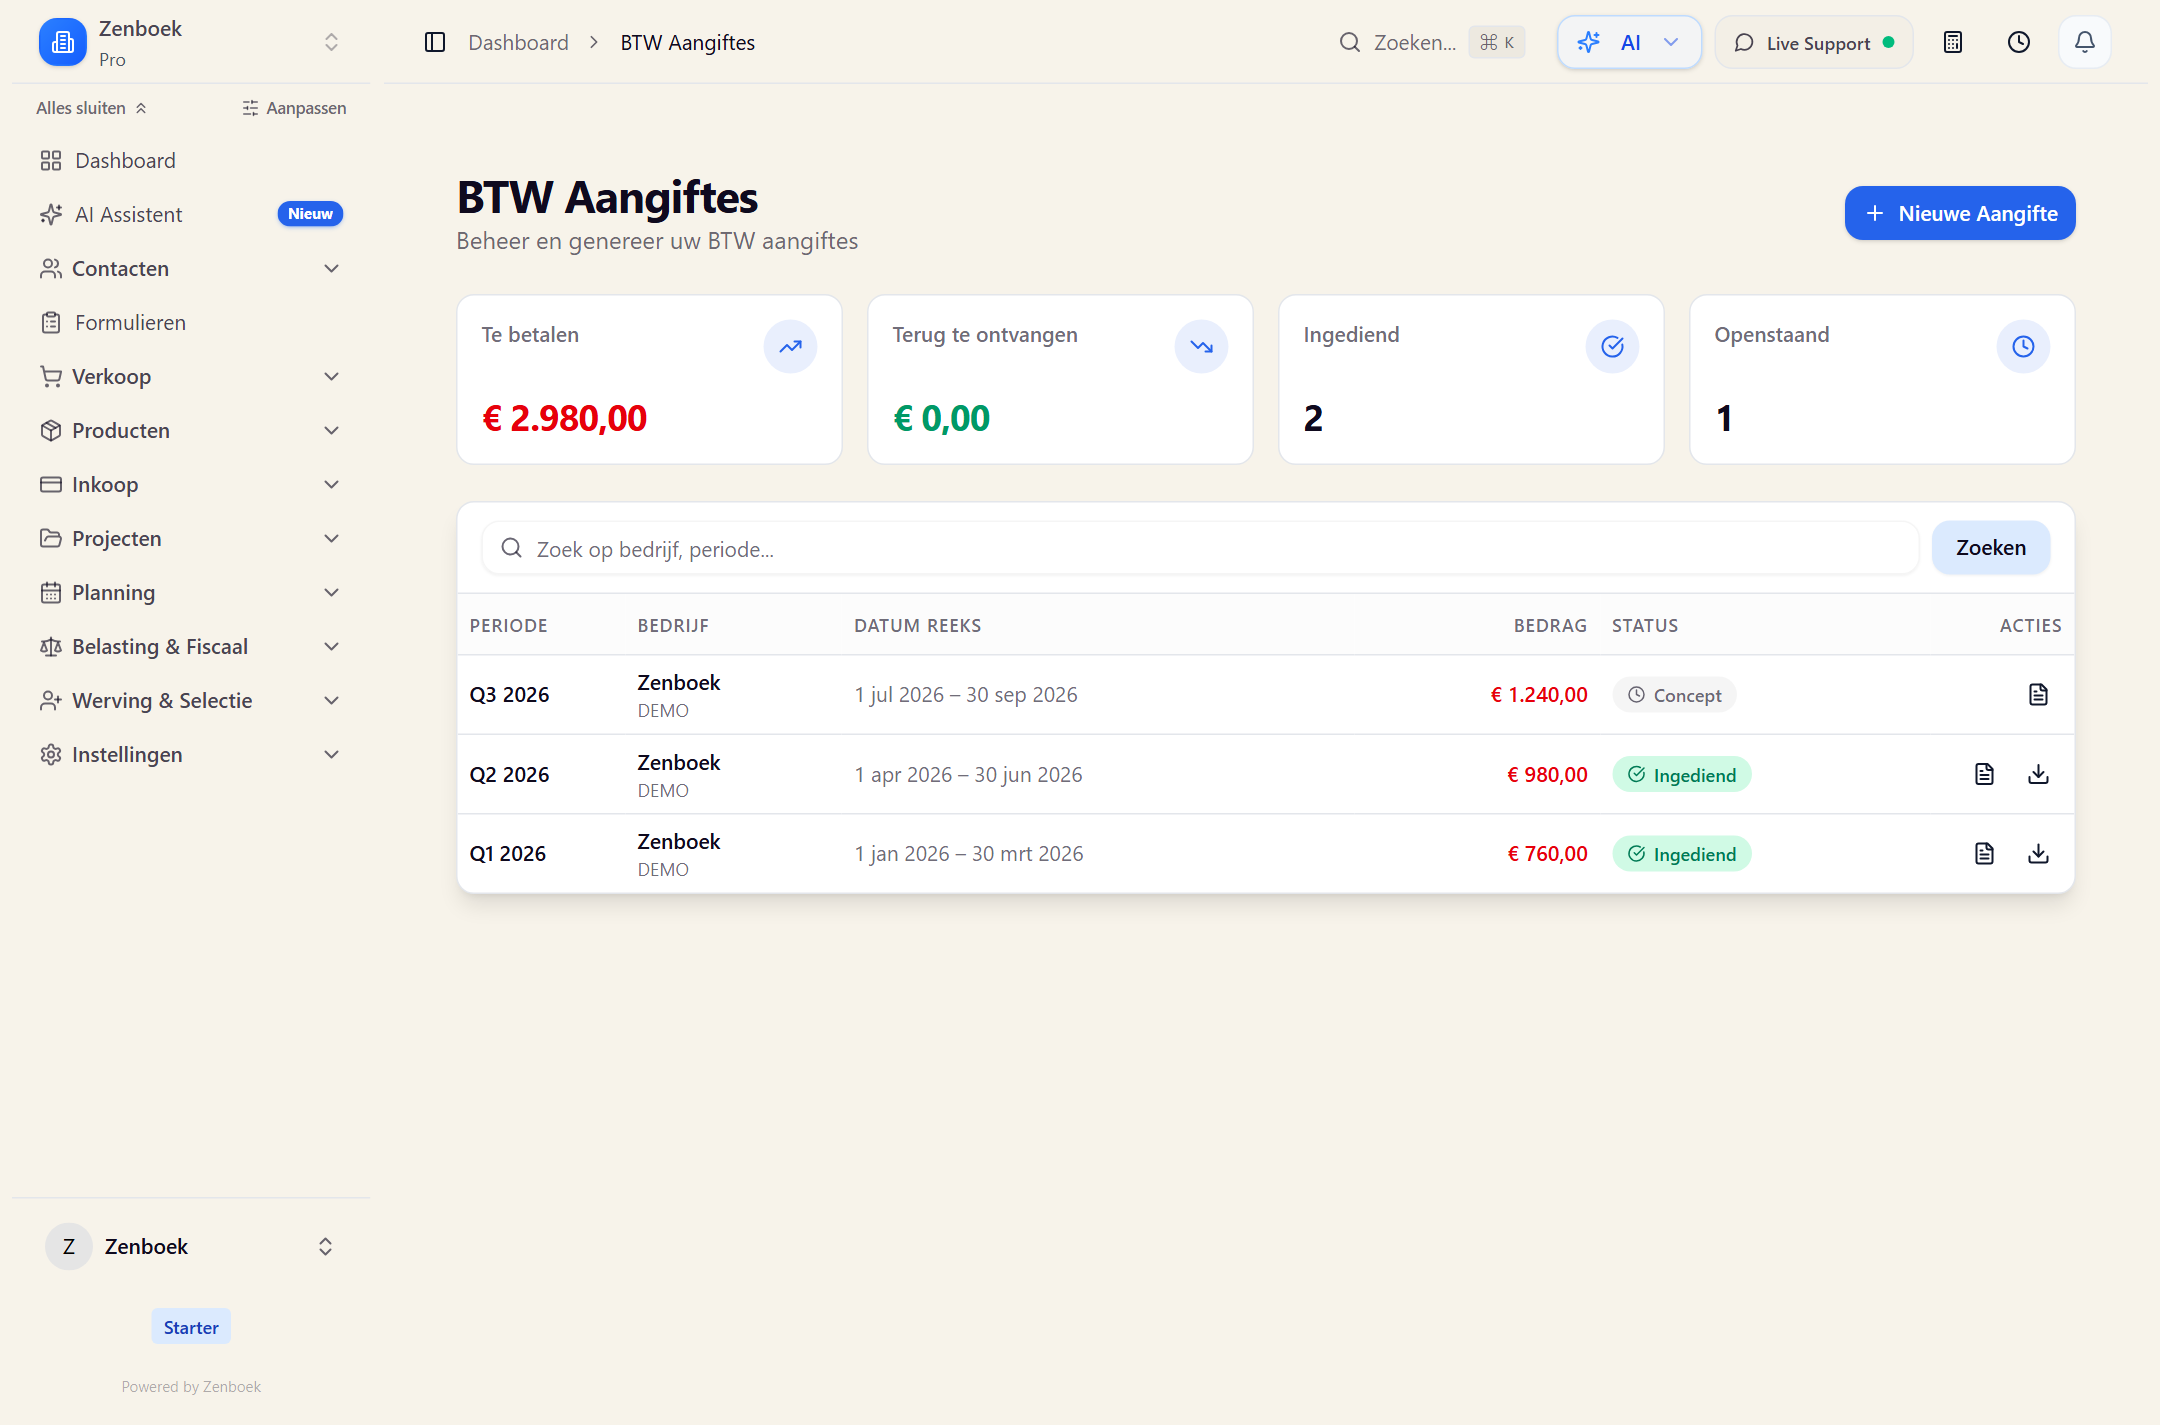Screen dimensions: 2160x1425
Task: Click the Concept status badge
Action: [1674, 695]
